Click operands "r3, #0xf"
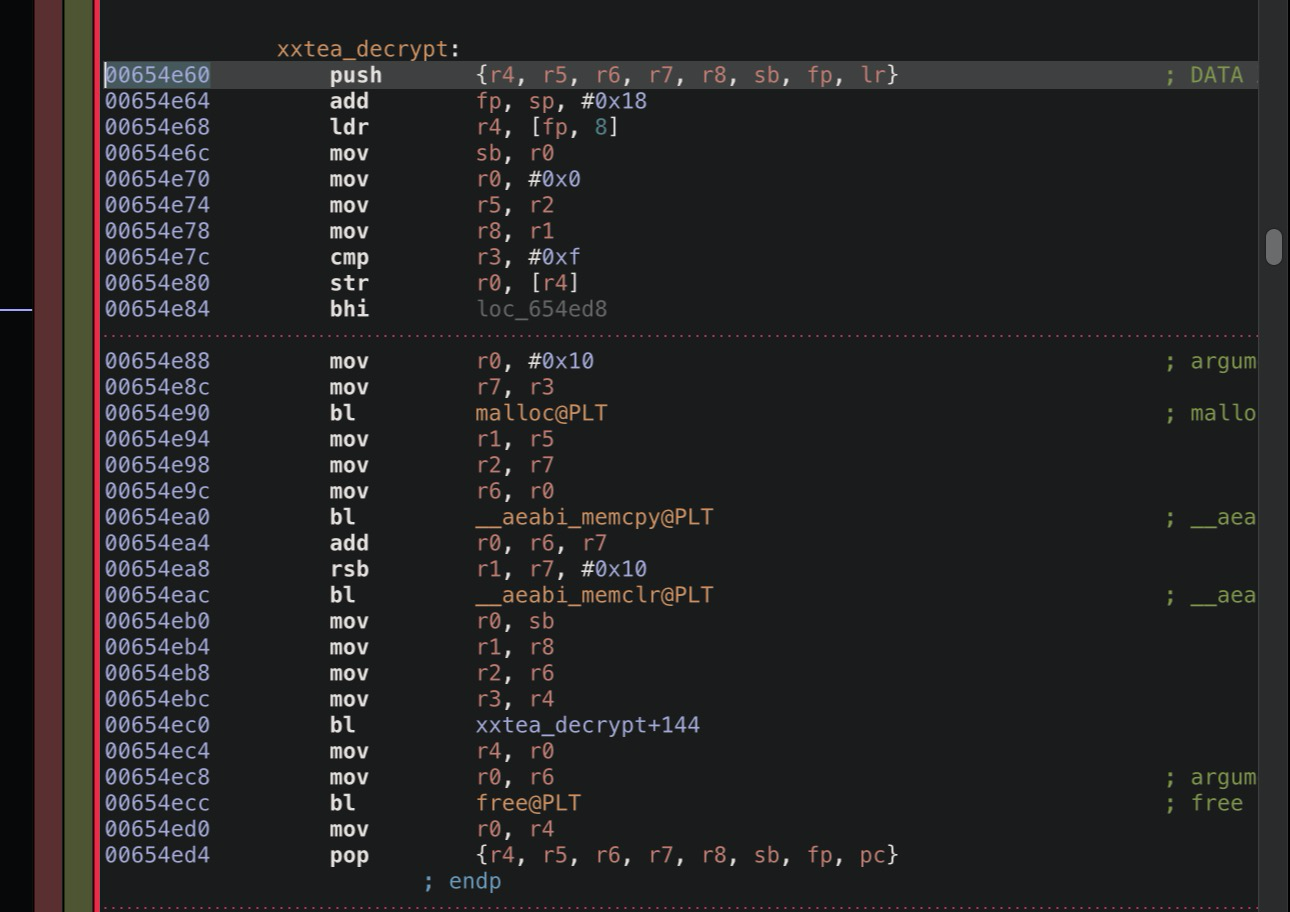 click(x=528, y=257)
